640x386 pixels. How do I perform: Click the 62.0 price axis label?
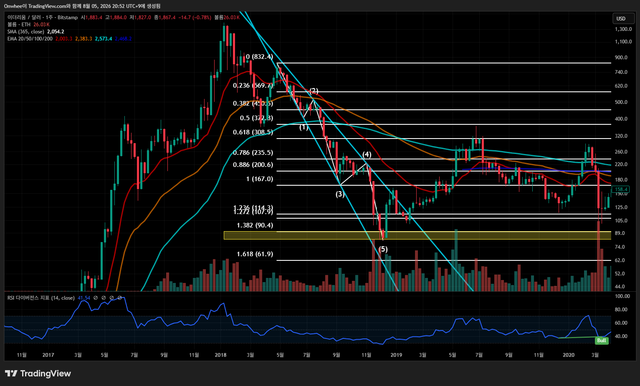coord(620,260)
